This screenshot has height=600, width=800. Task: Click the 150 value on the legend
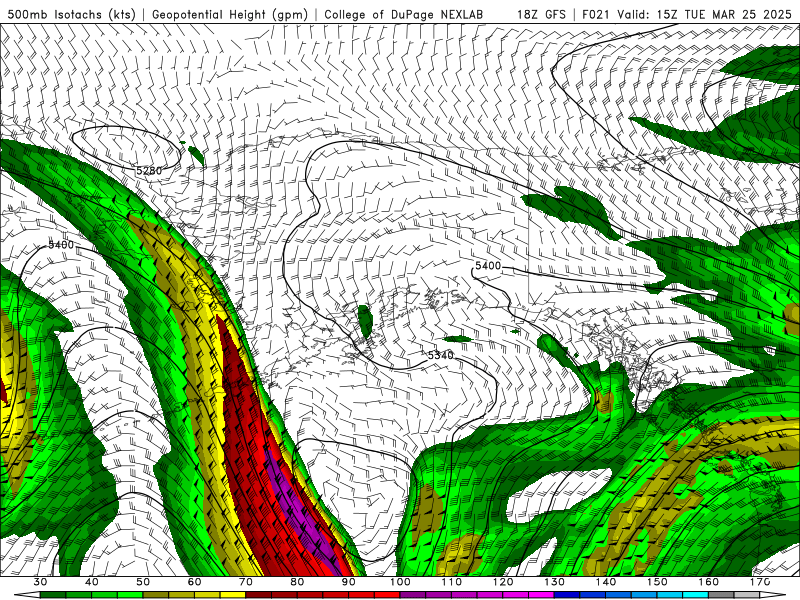[x=658, y=582]
